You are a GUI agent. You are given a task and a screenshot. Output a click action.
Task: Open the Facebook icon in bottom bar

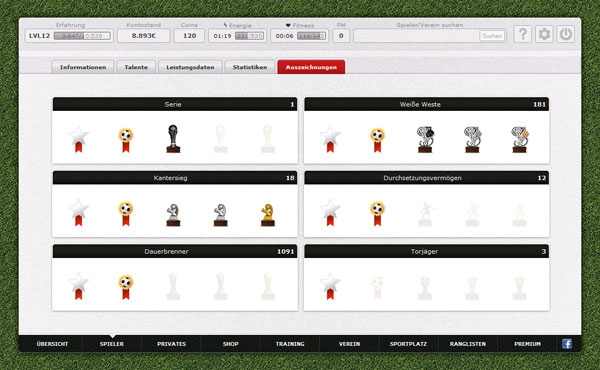point(567,344)
